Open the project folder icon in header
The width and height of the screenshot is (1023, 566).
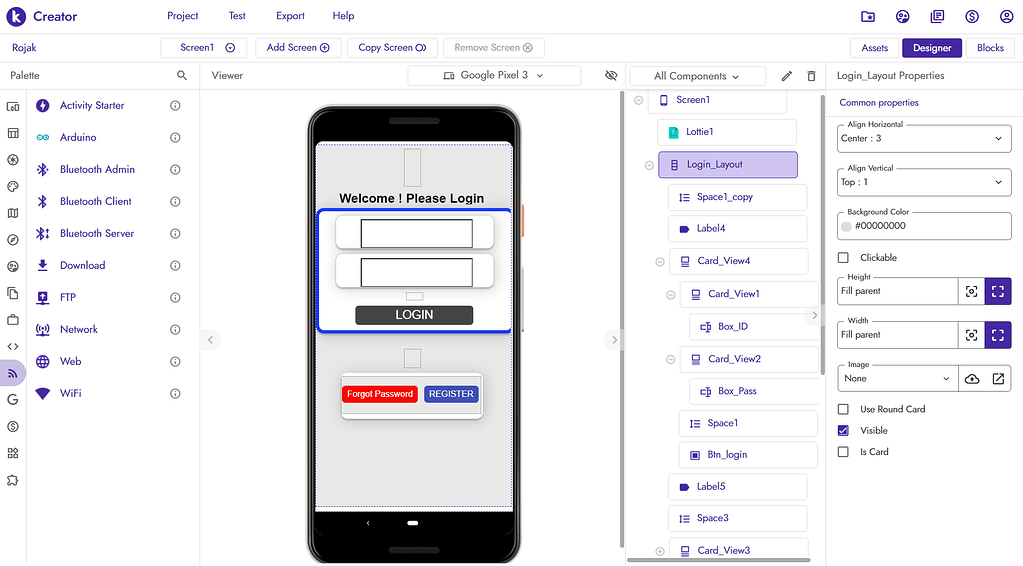click(x=868, y=16)
